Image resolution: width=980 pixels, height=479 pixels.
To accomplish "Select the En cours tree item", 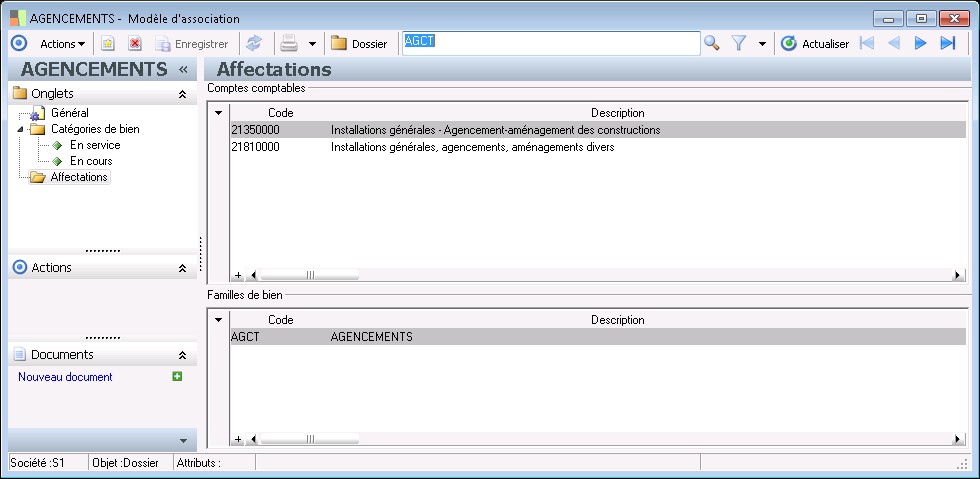I will (91, 161).
